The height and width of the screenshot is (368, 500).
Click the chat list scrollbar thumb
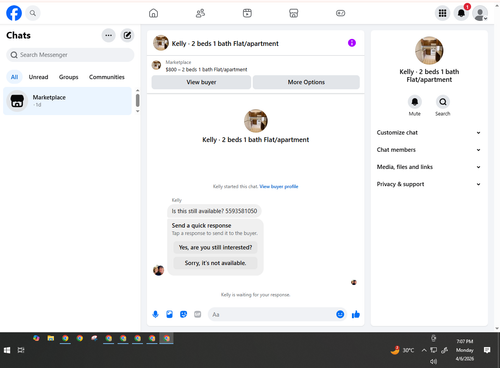pos(137,100)
